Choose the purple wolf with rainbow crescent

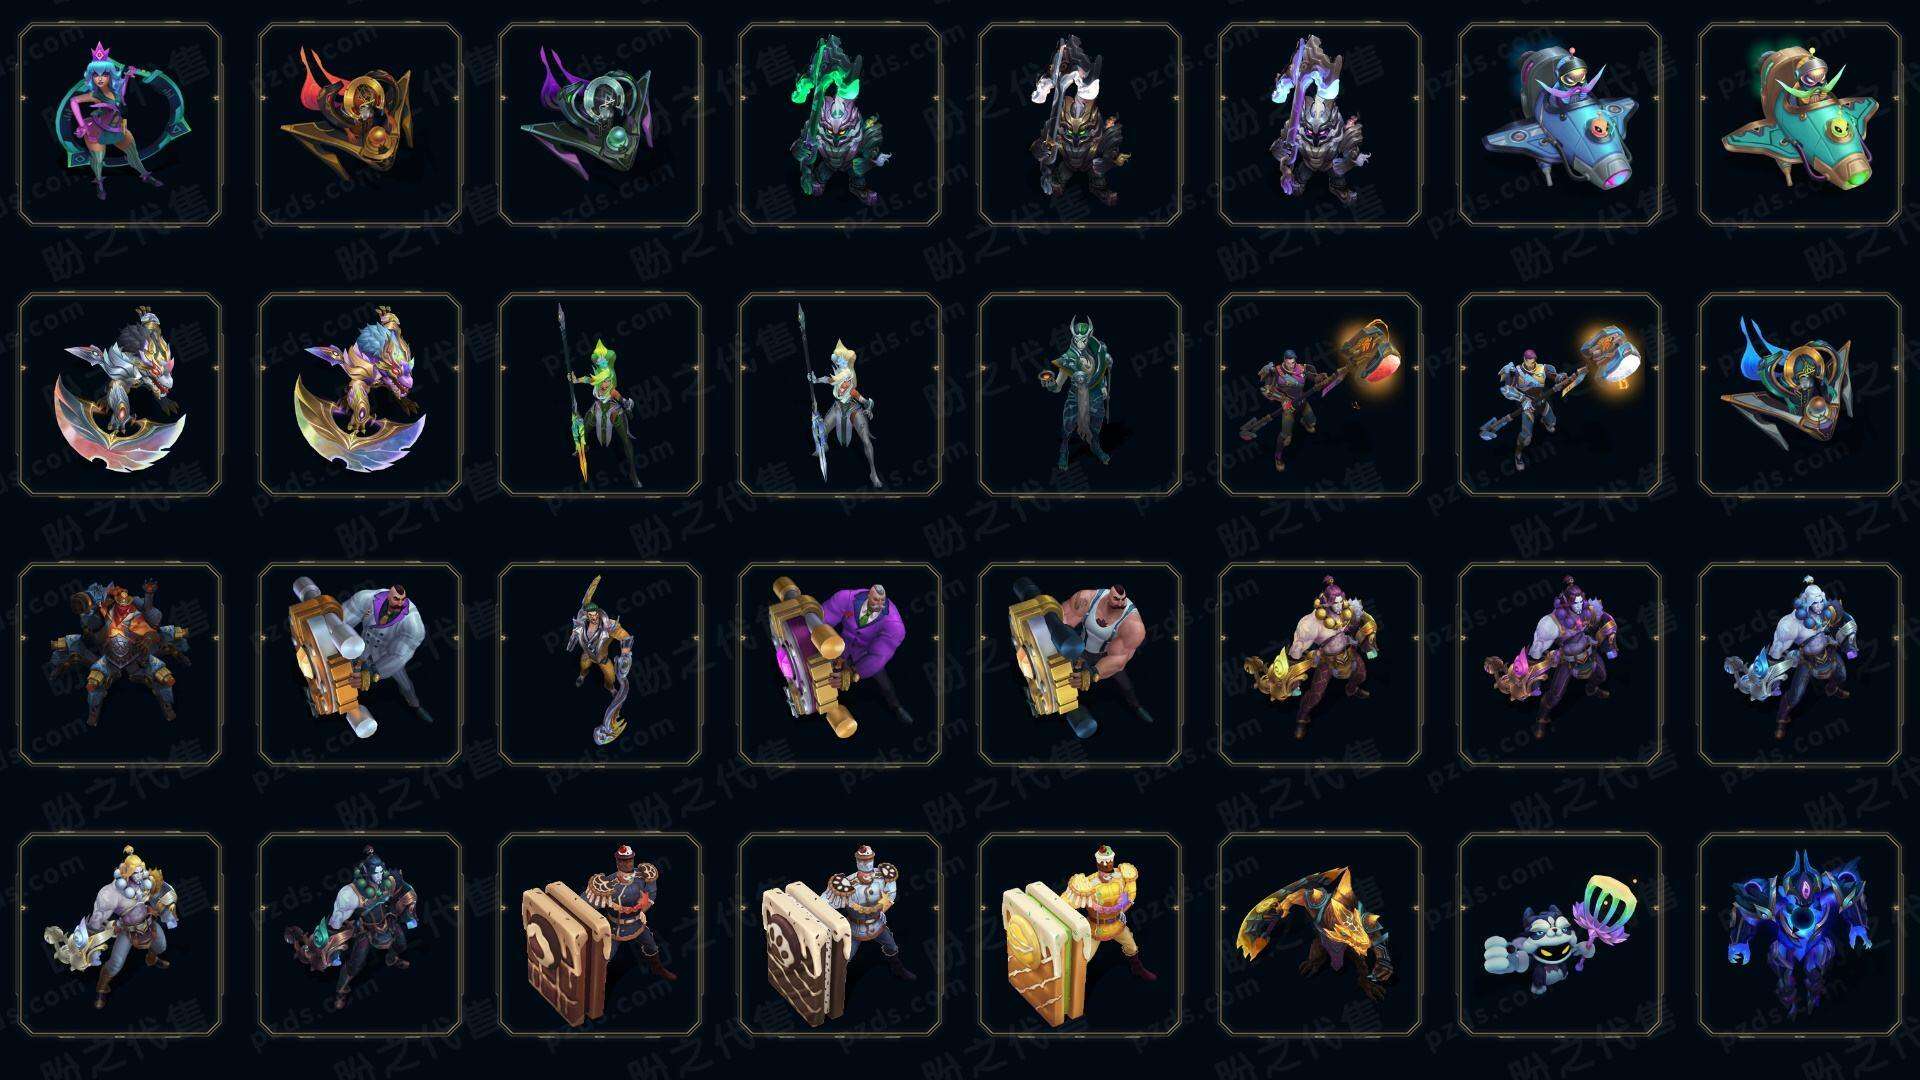click(x=360, y=394)
